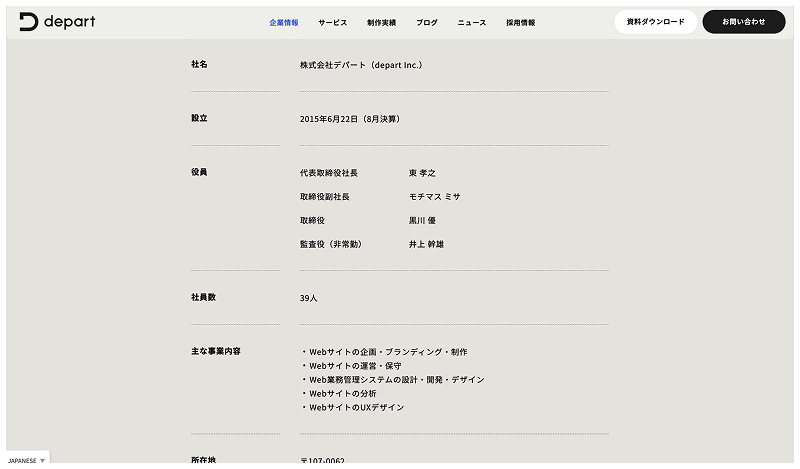Select the 役員 label
The image size is (800, 469).
[199, 172]
